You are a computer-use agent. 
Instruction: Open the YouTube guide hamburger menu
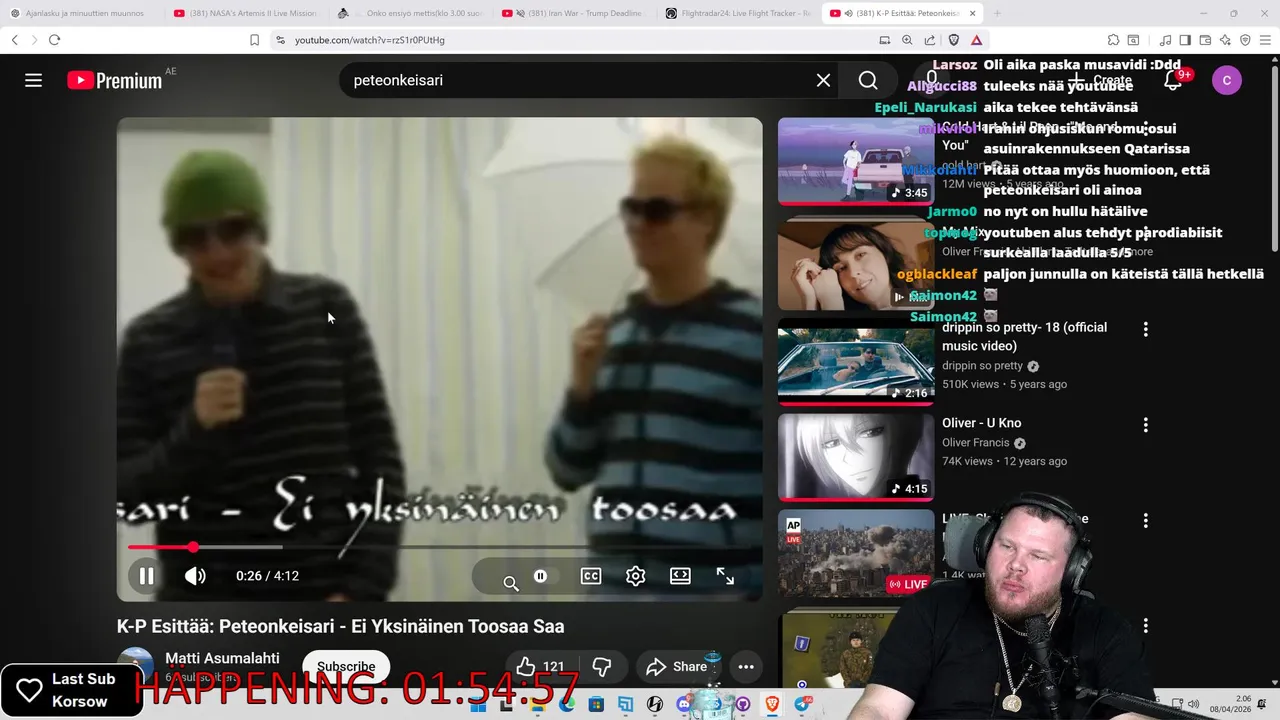pyautogui.click(x=33, y=80)
